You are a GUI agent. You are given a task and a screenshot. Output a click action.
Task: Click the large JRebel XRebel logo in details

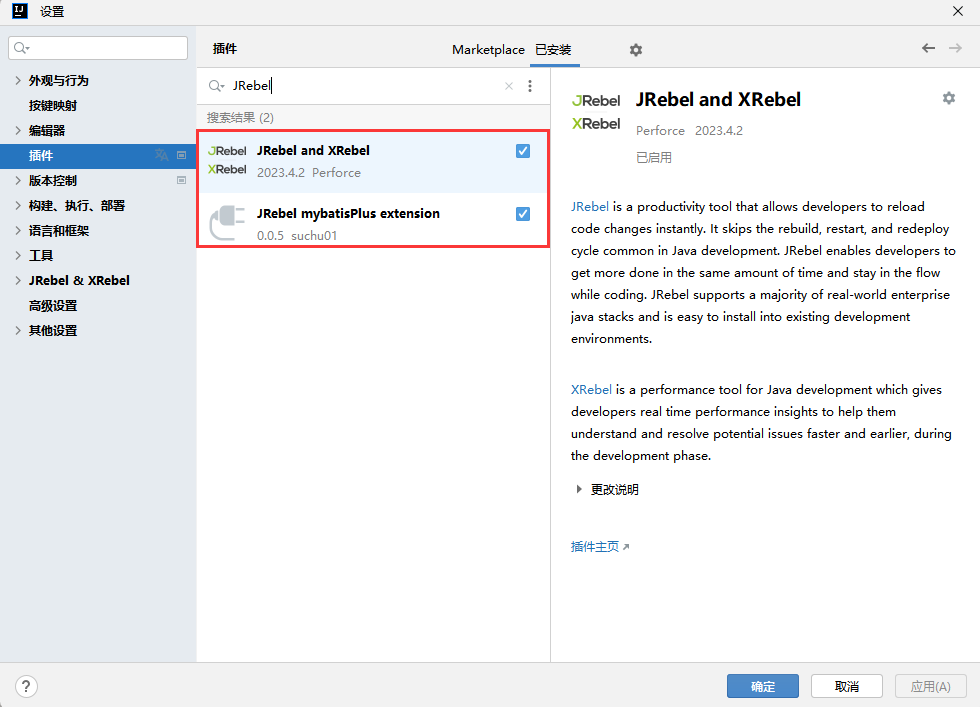(596, 112)
